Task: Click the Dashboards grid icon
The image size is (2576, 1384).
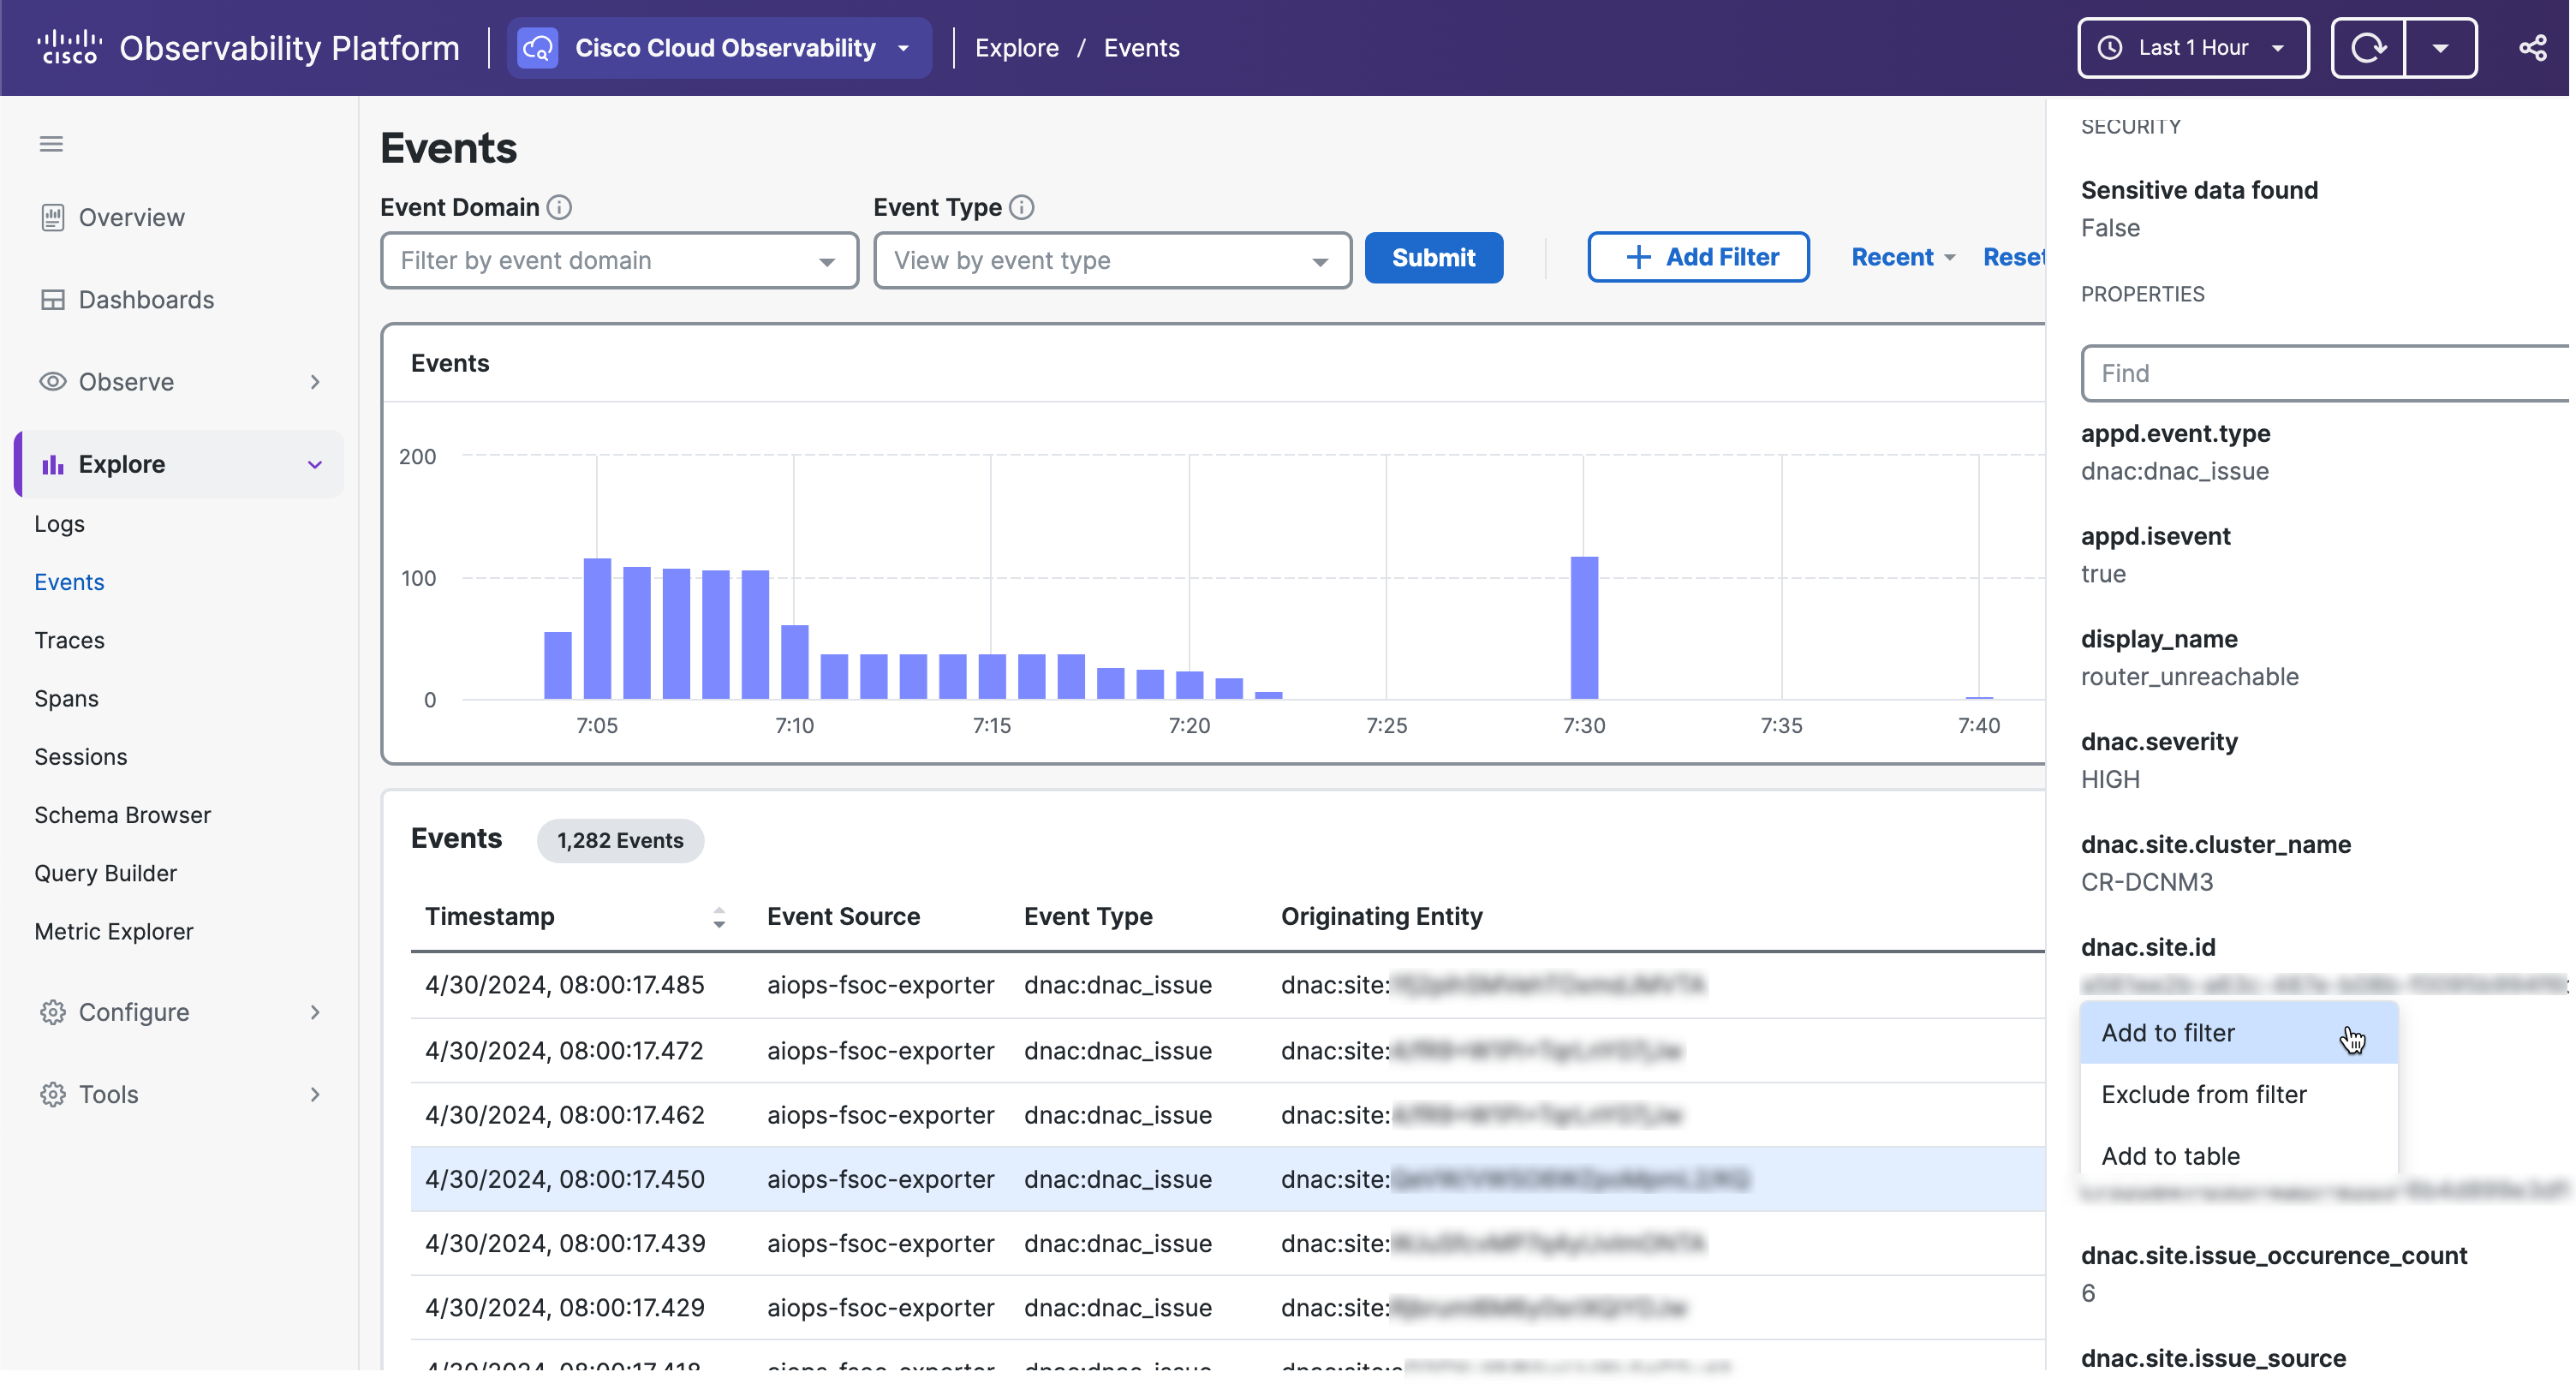Action: tap(52, 299)
